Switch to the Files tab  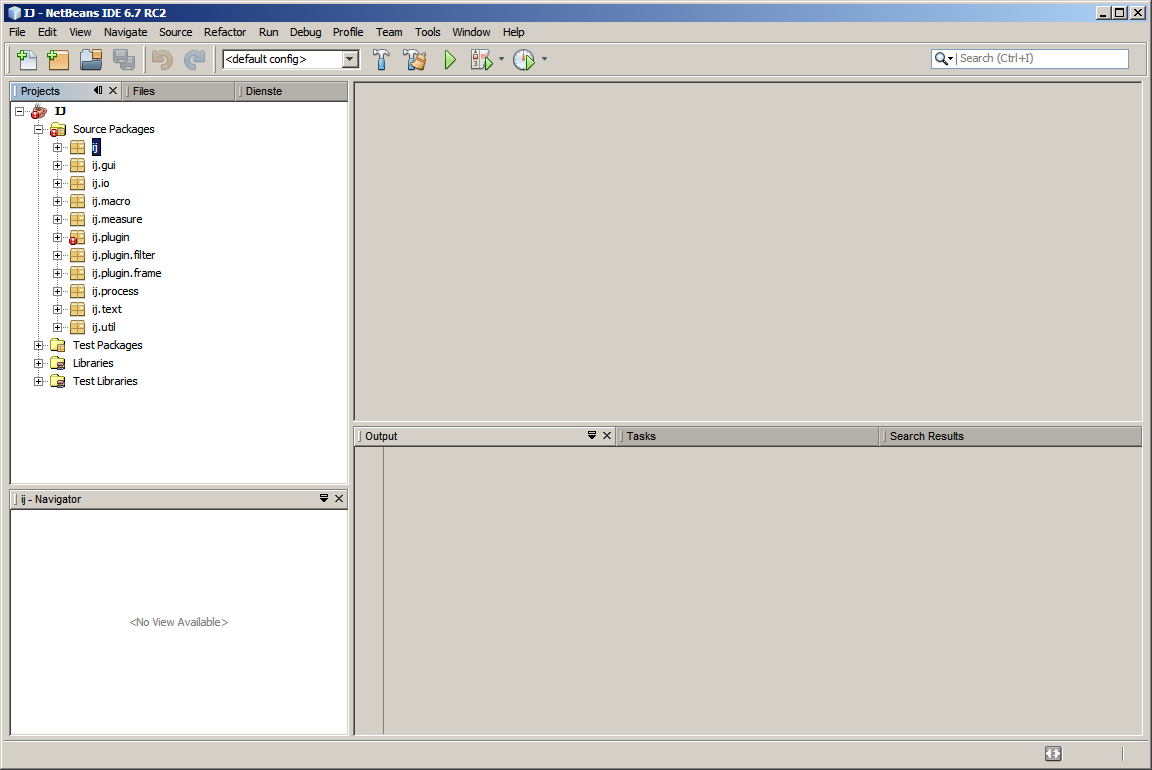tap(144, 91)
